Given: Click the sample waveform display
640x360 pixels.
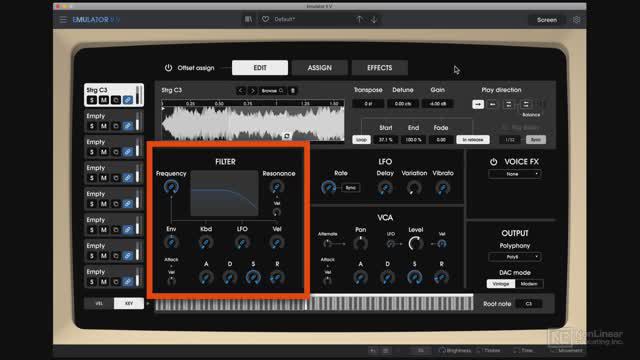Looking at the screenshot, I should tap(253, 121).
